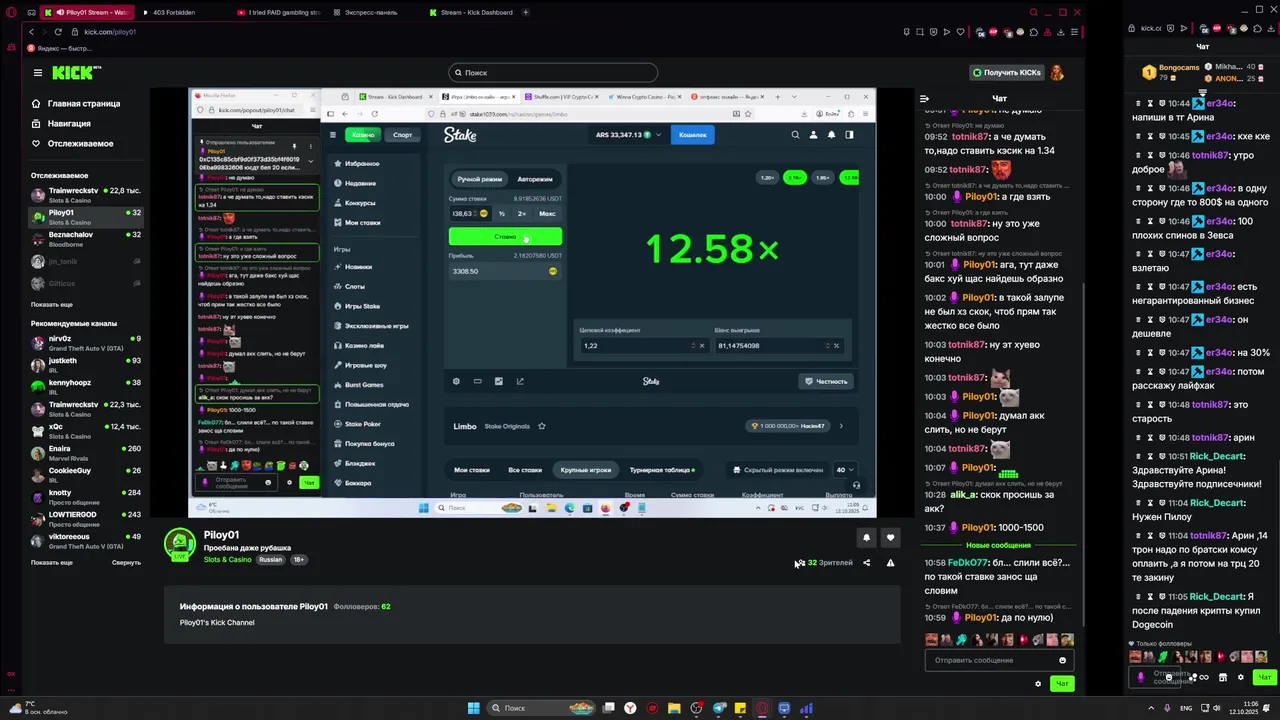Focus the Поиск search field

(553, 72)
